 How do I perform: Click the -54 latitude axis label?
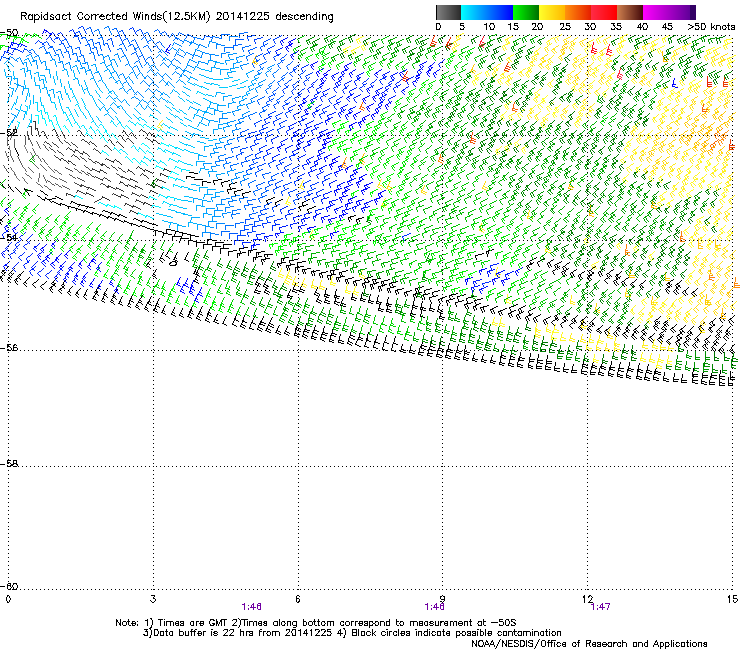(9, 237)
